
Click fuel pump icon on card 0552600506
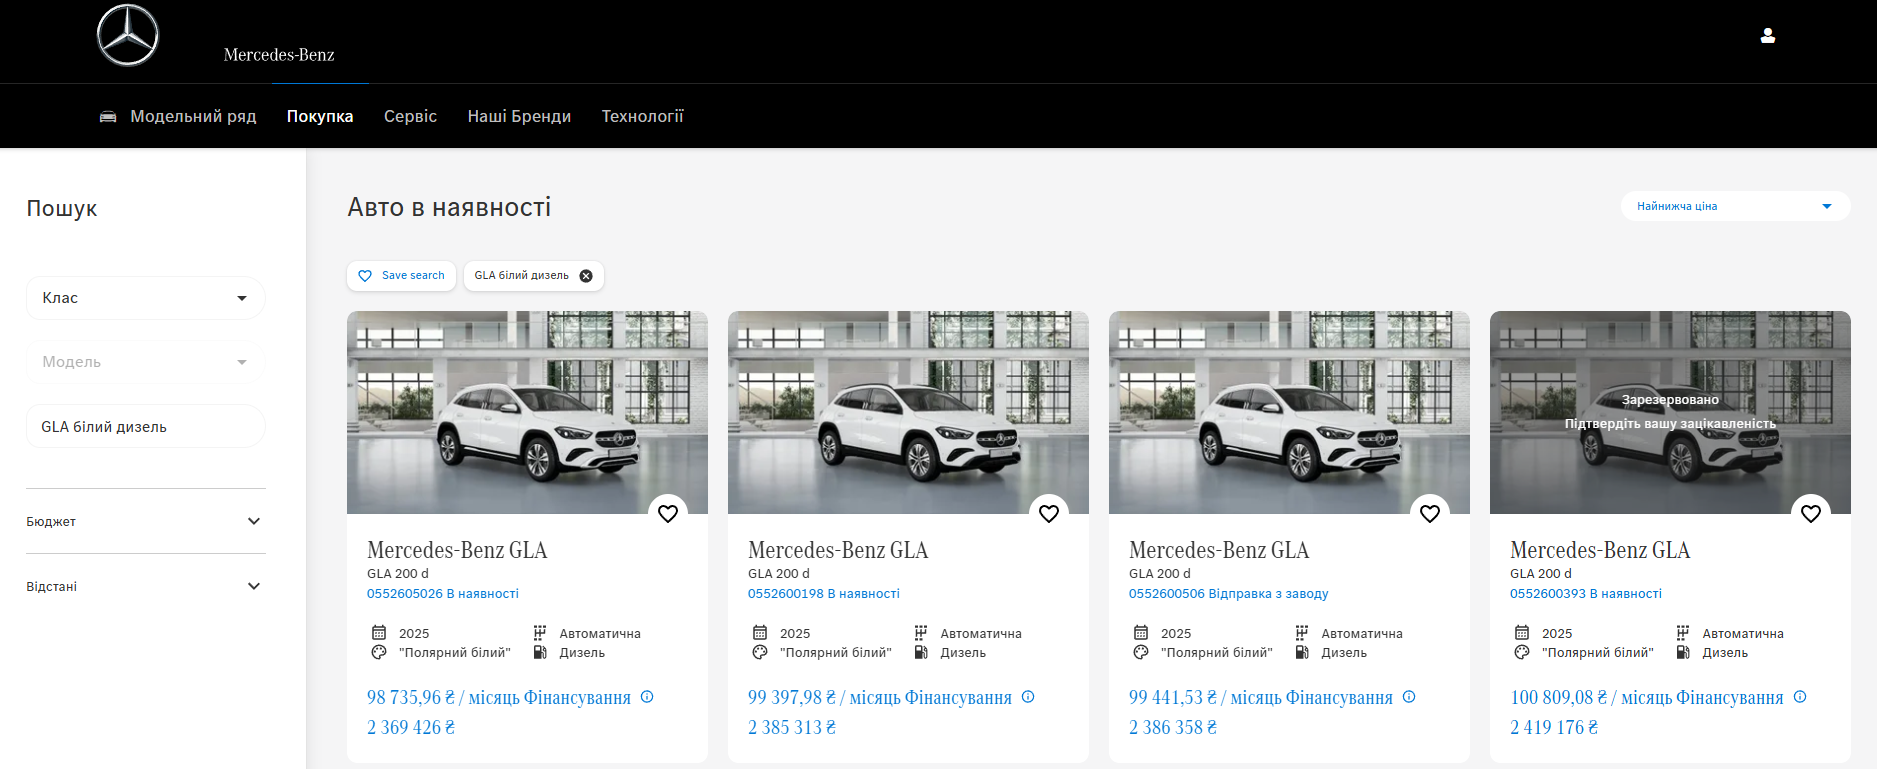click(x=1302, y=652)
